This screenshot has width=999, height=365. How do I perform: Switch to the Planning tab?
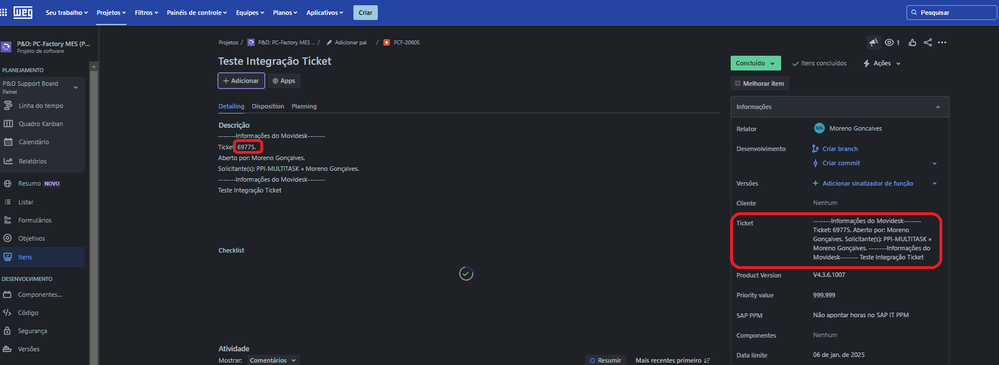coord(304,106)
